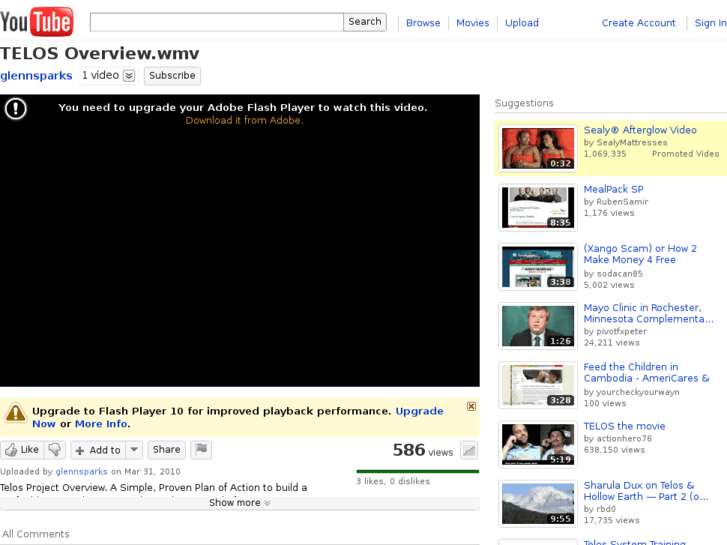Open Mayo Clinic video thumbnail
This screenshot has height=545, width=727.
tap(538, 326)
